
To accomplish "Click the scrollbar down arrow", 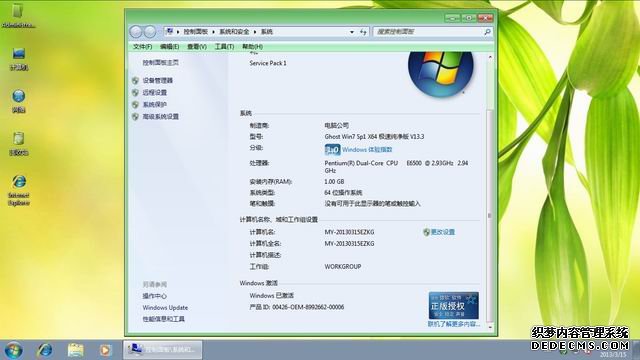I will 490,328.
